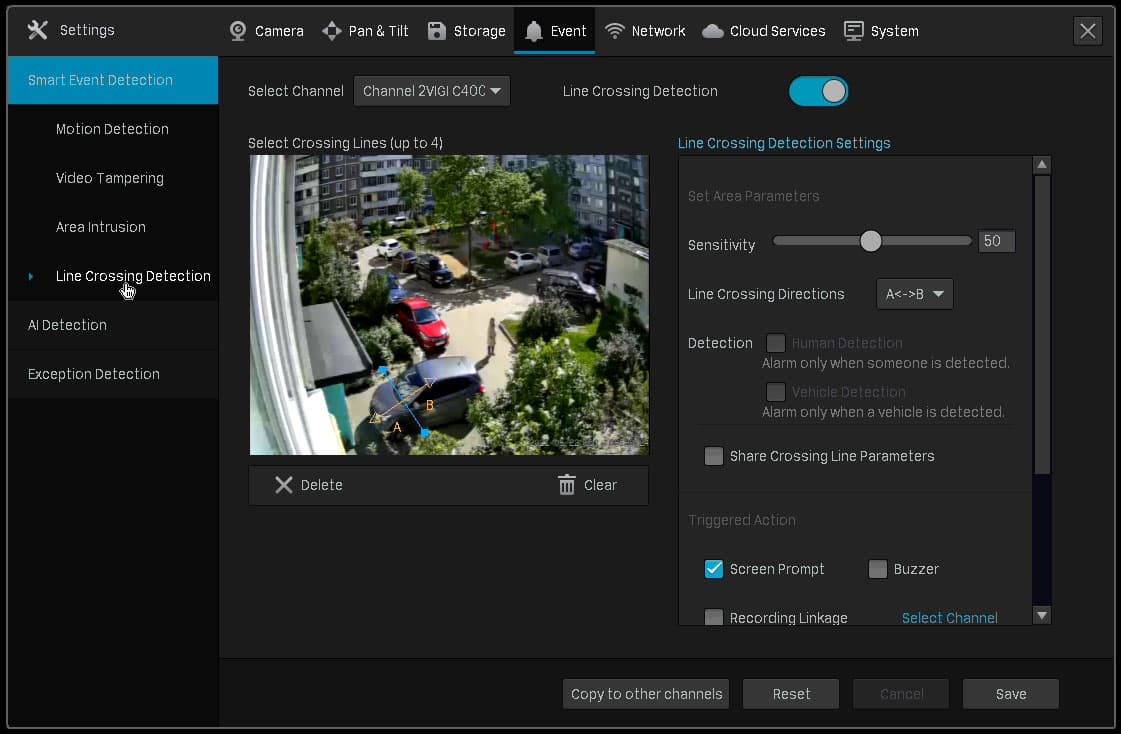Click the System monitor icon

[x=854, y=31]
